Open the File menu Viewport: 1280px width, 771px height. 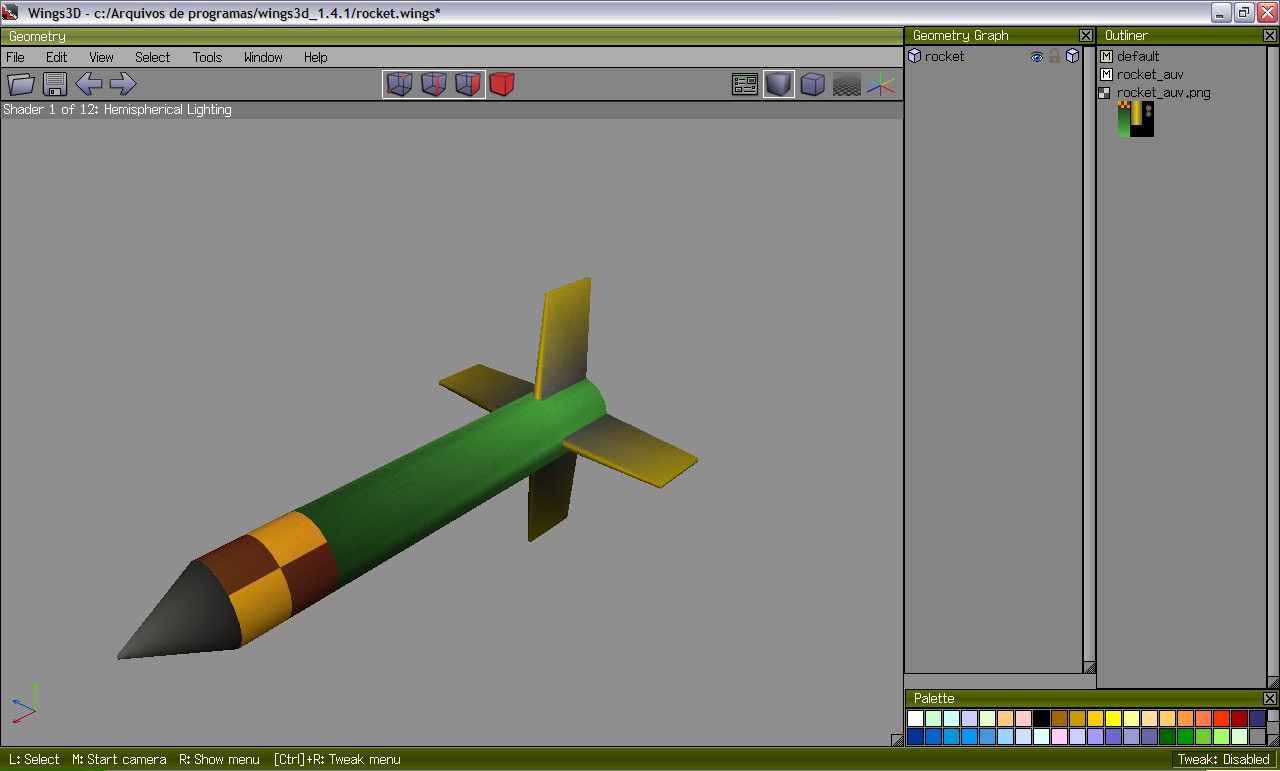[x=16, y=57]
